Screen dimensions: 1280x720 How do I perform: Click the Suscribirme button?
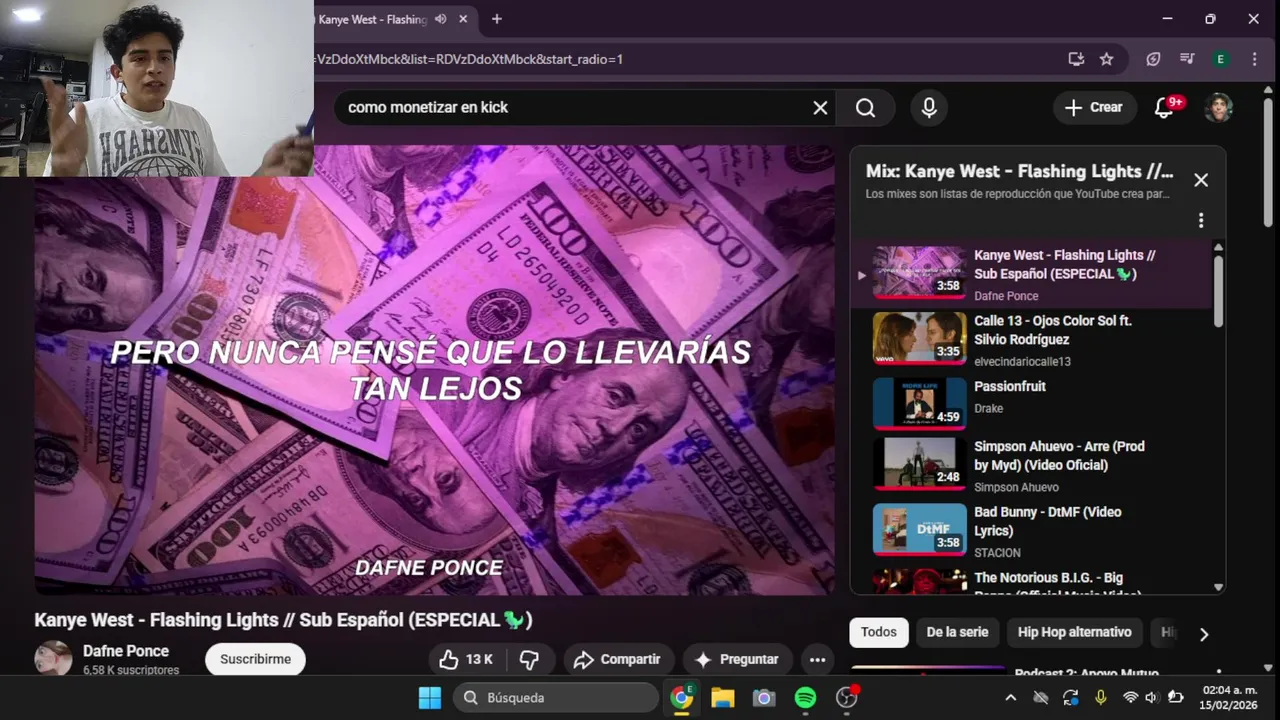[255, 659]
